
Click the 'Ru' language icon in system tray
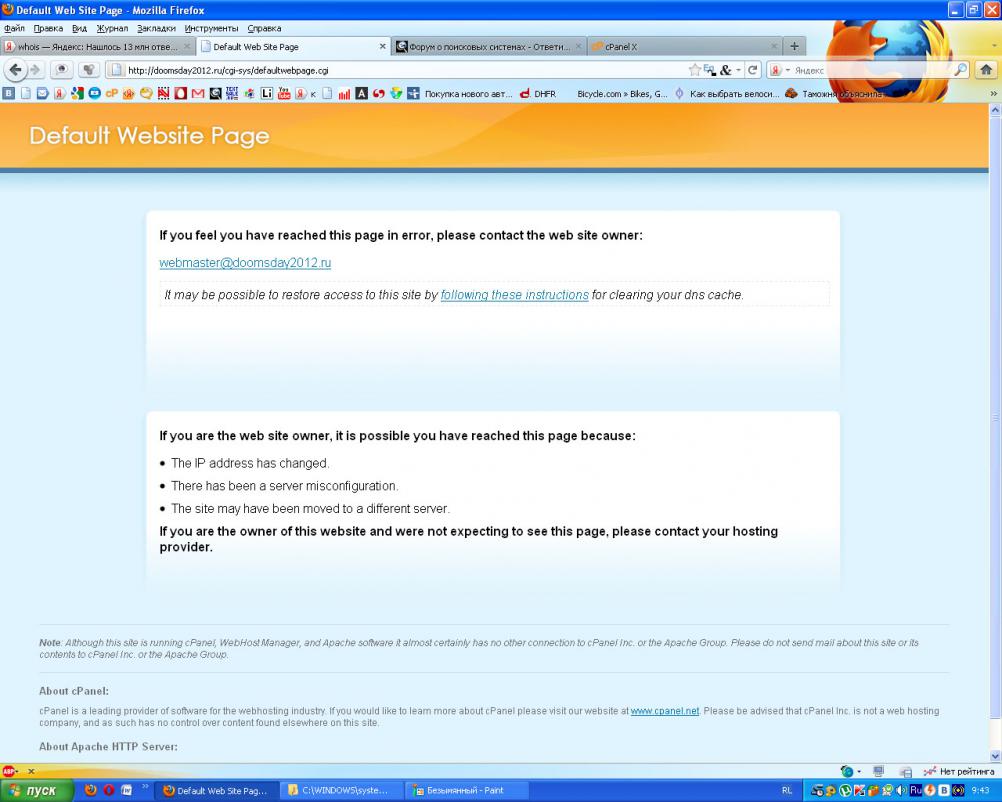point(916,790)
